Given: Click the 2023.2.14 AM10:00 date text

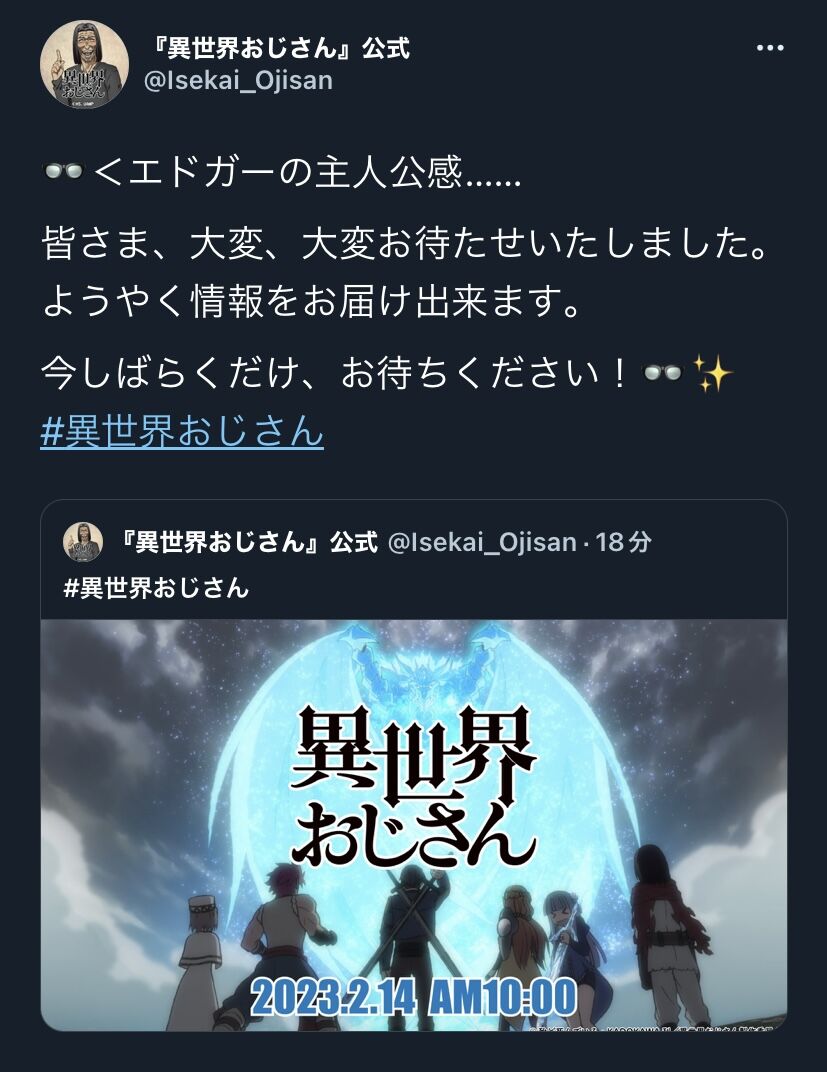Looking at the screenshot, I should (414, 997).
